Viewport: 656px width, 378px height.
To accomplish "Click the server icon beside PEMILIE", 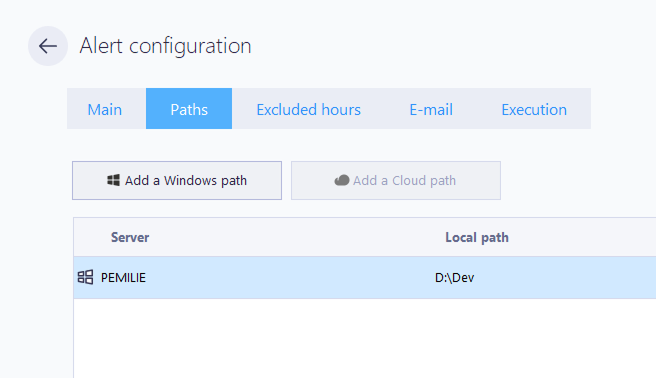I will coord(85,277).
